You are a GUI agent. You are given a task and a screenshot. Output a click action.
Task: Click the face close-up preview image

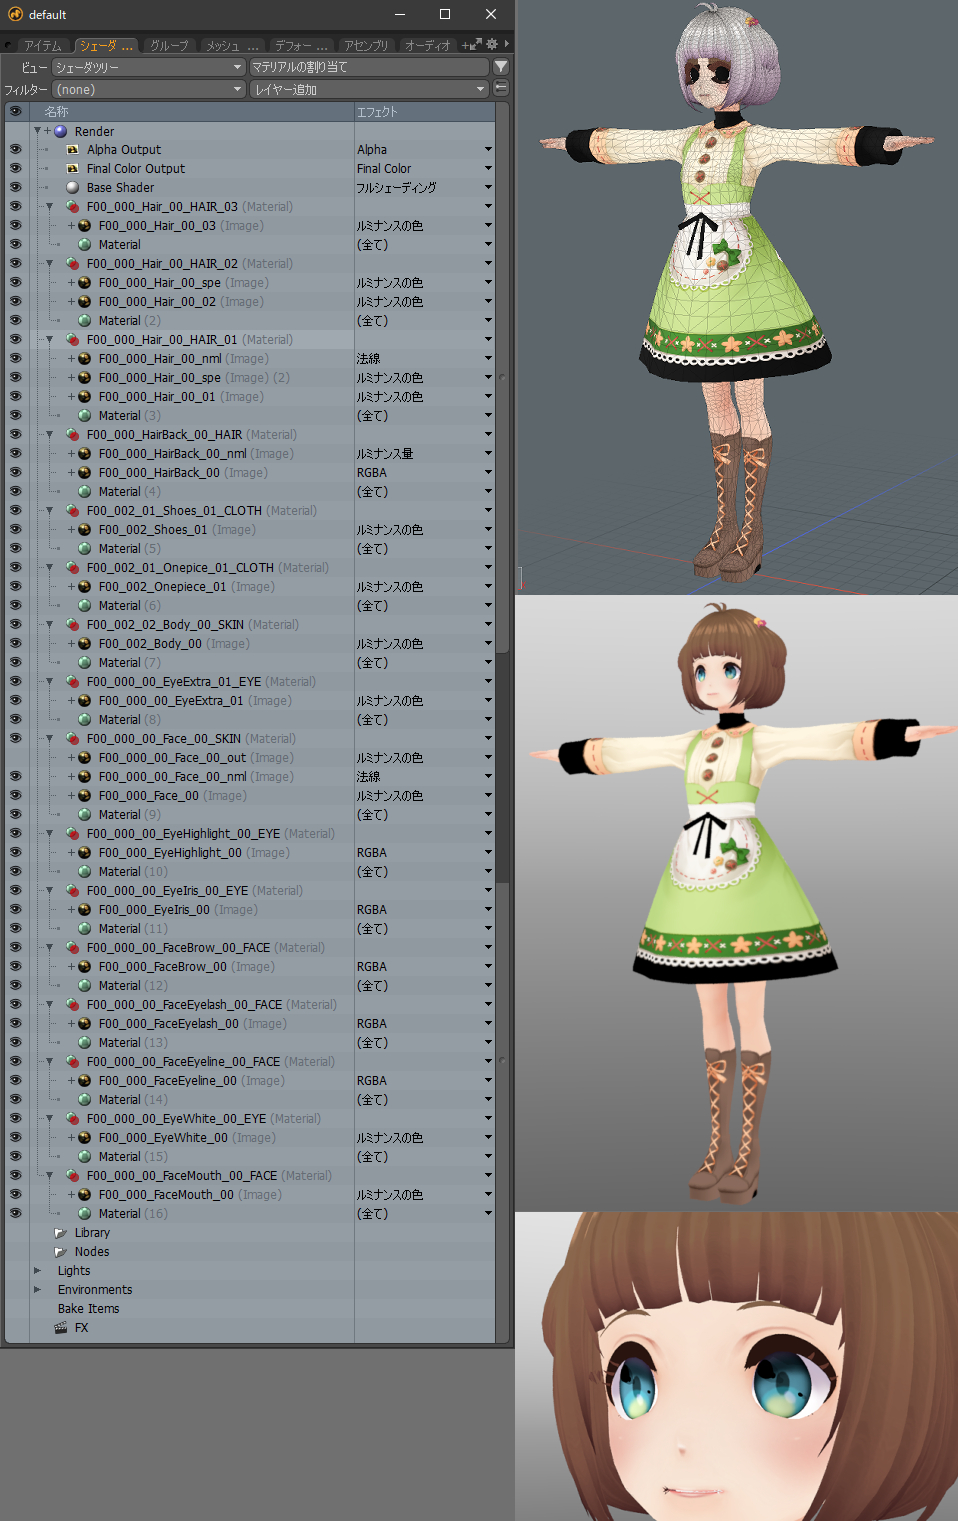(737, 1367)
